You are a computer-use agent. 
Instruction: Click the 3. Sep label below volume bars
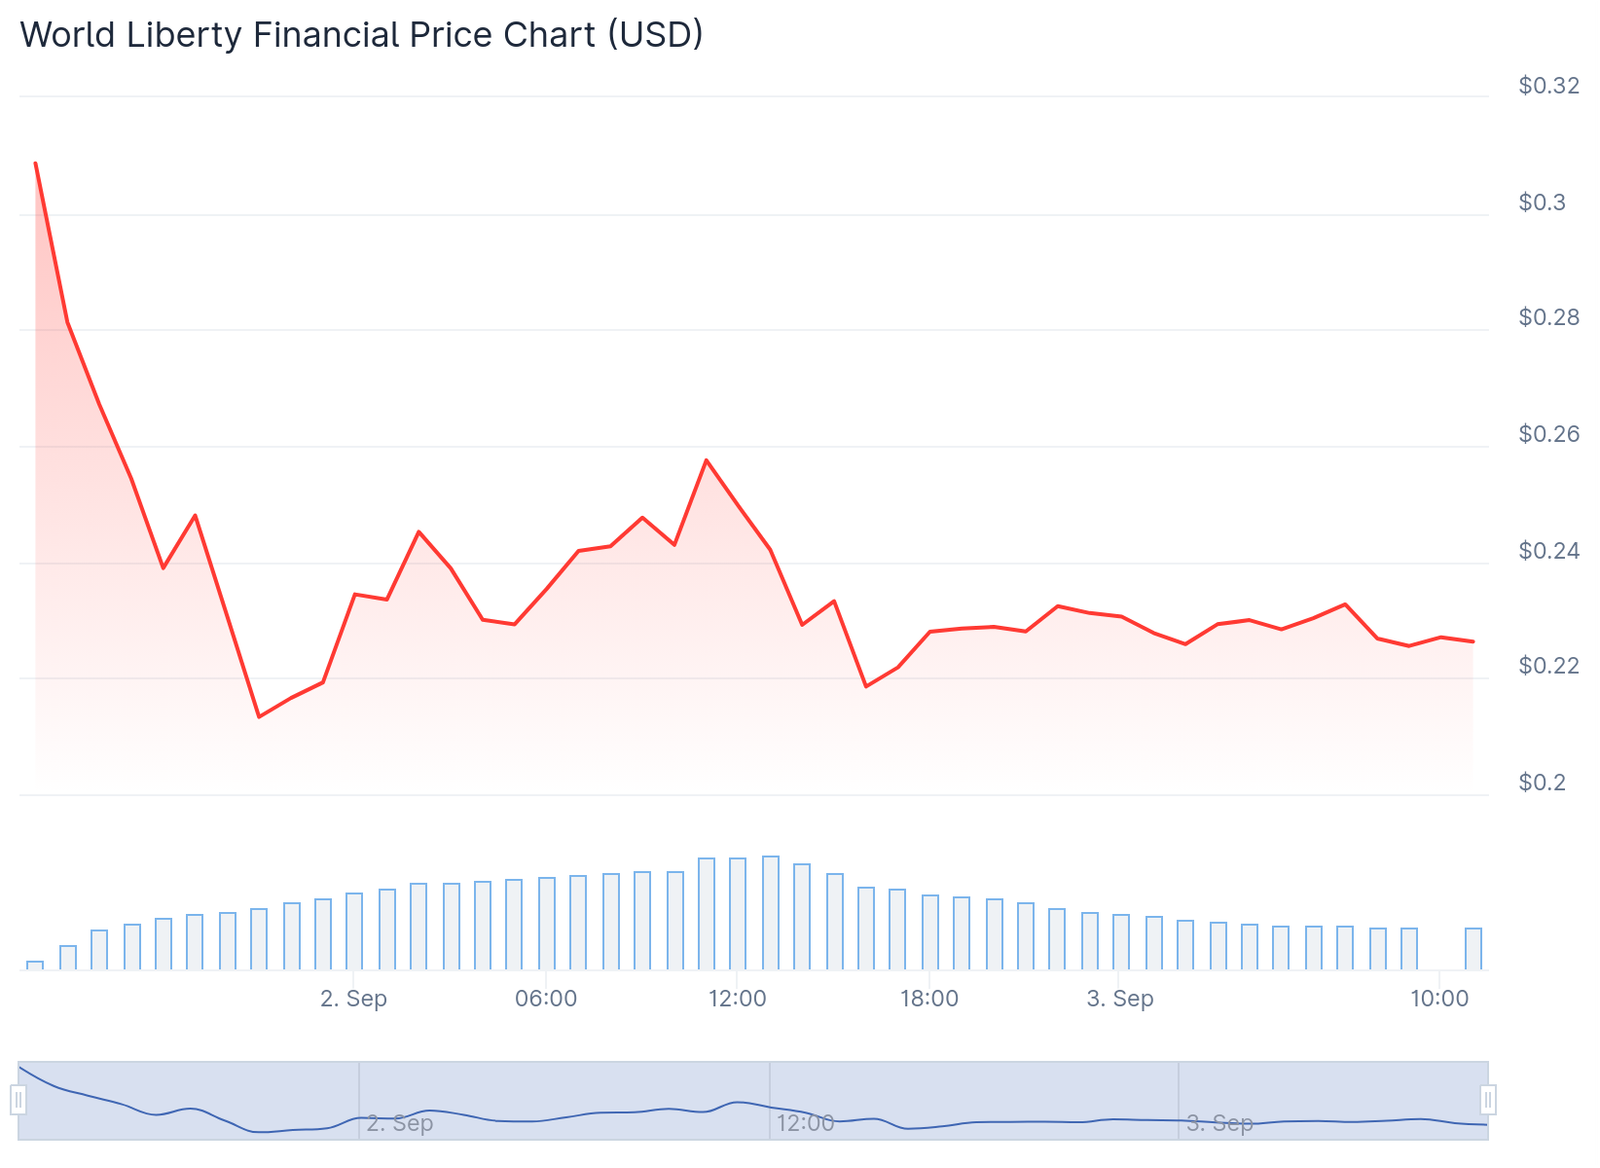(x=1120, y=998)
